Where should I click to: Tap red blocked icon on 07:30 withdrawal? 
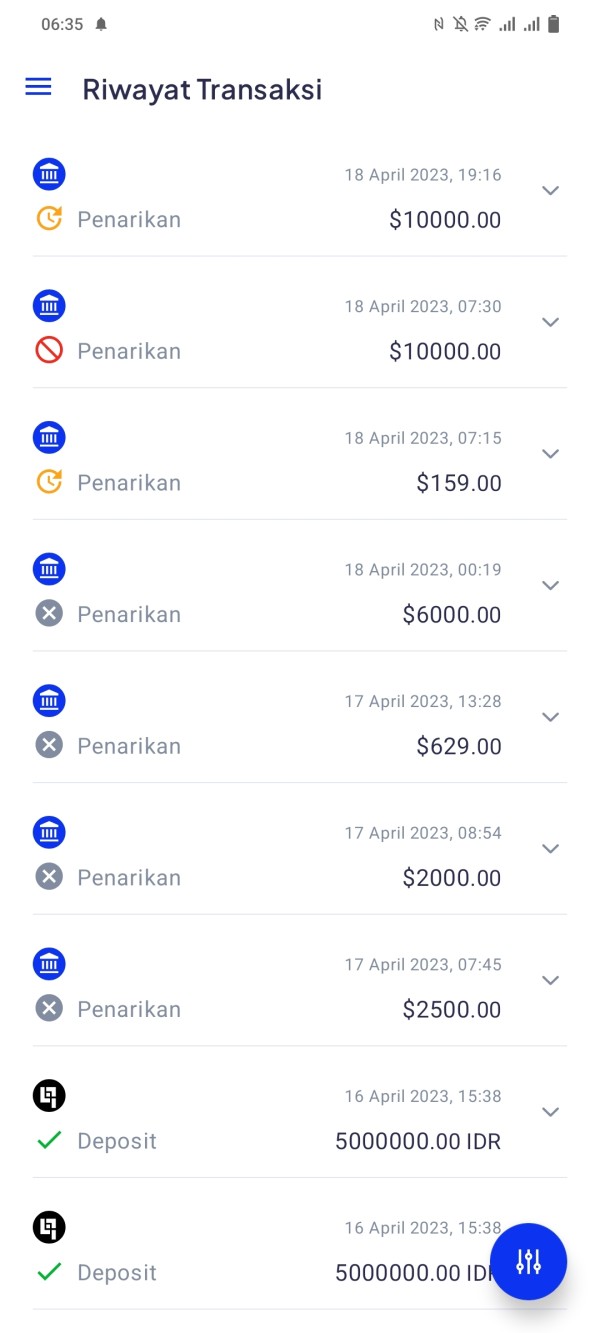pos(49,350)
